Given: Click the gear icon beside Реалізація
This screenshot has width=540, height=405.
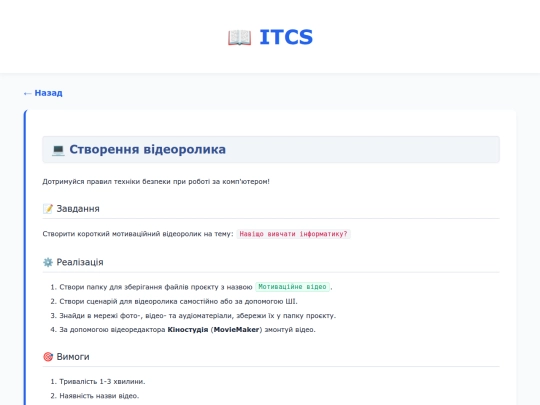Looking at the screenshot, I should tap(48, 262).
